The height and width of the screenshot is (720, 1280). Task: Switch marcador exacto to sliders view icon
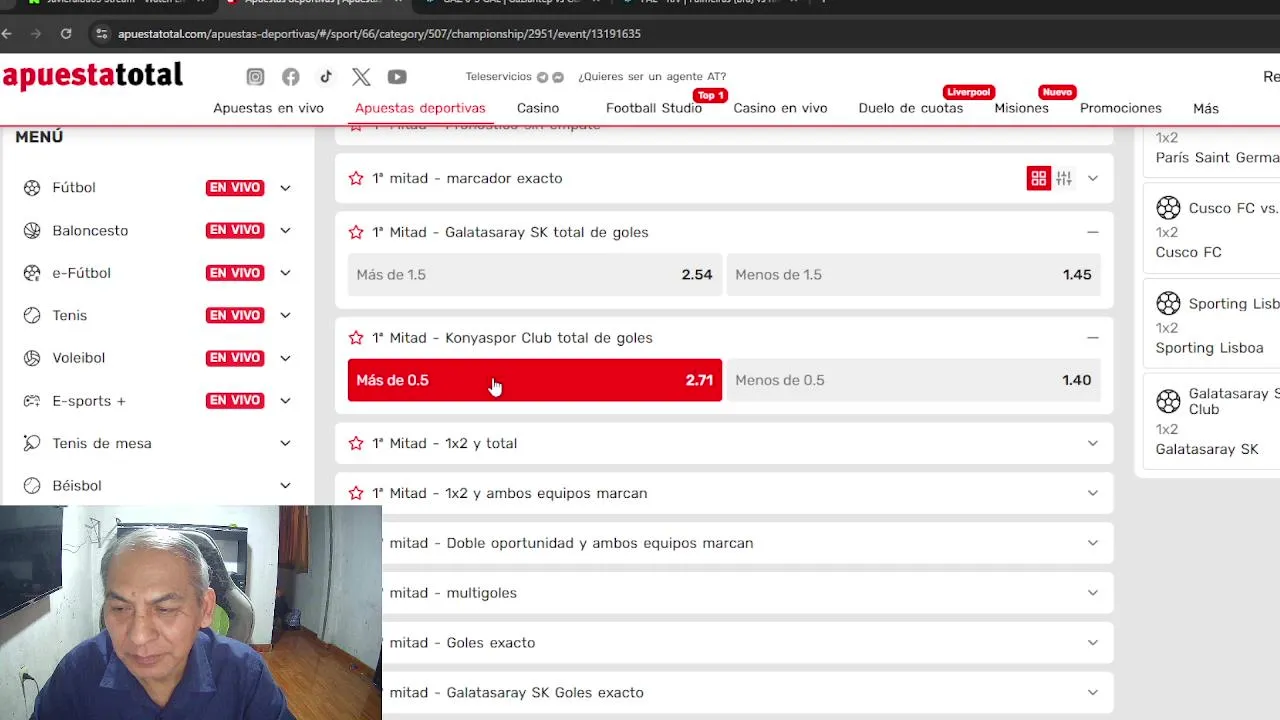[x=1064, y=178]
